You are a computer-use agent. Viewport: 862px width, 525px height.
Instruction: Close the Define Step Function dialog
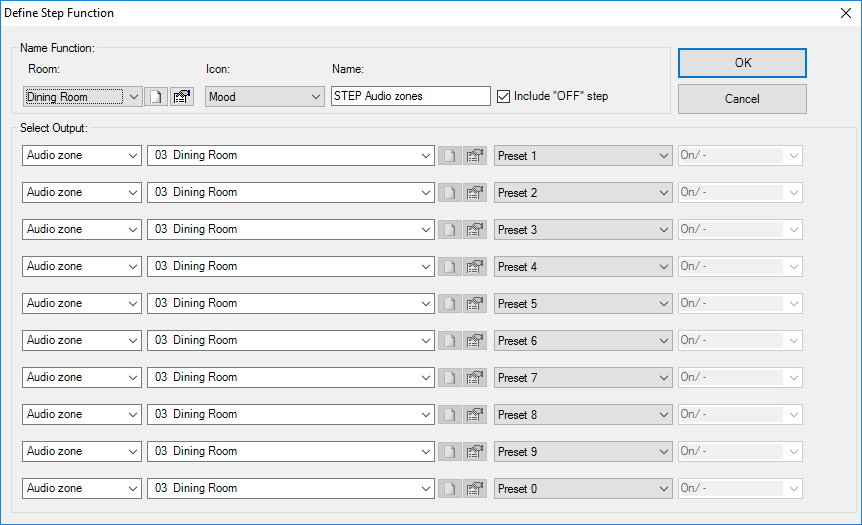pos(846,13)
